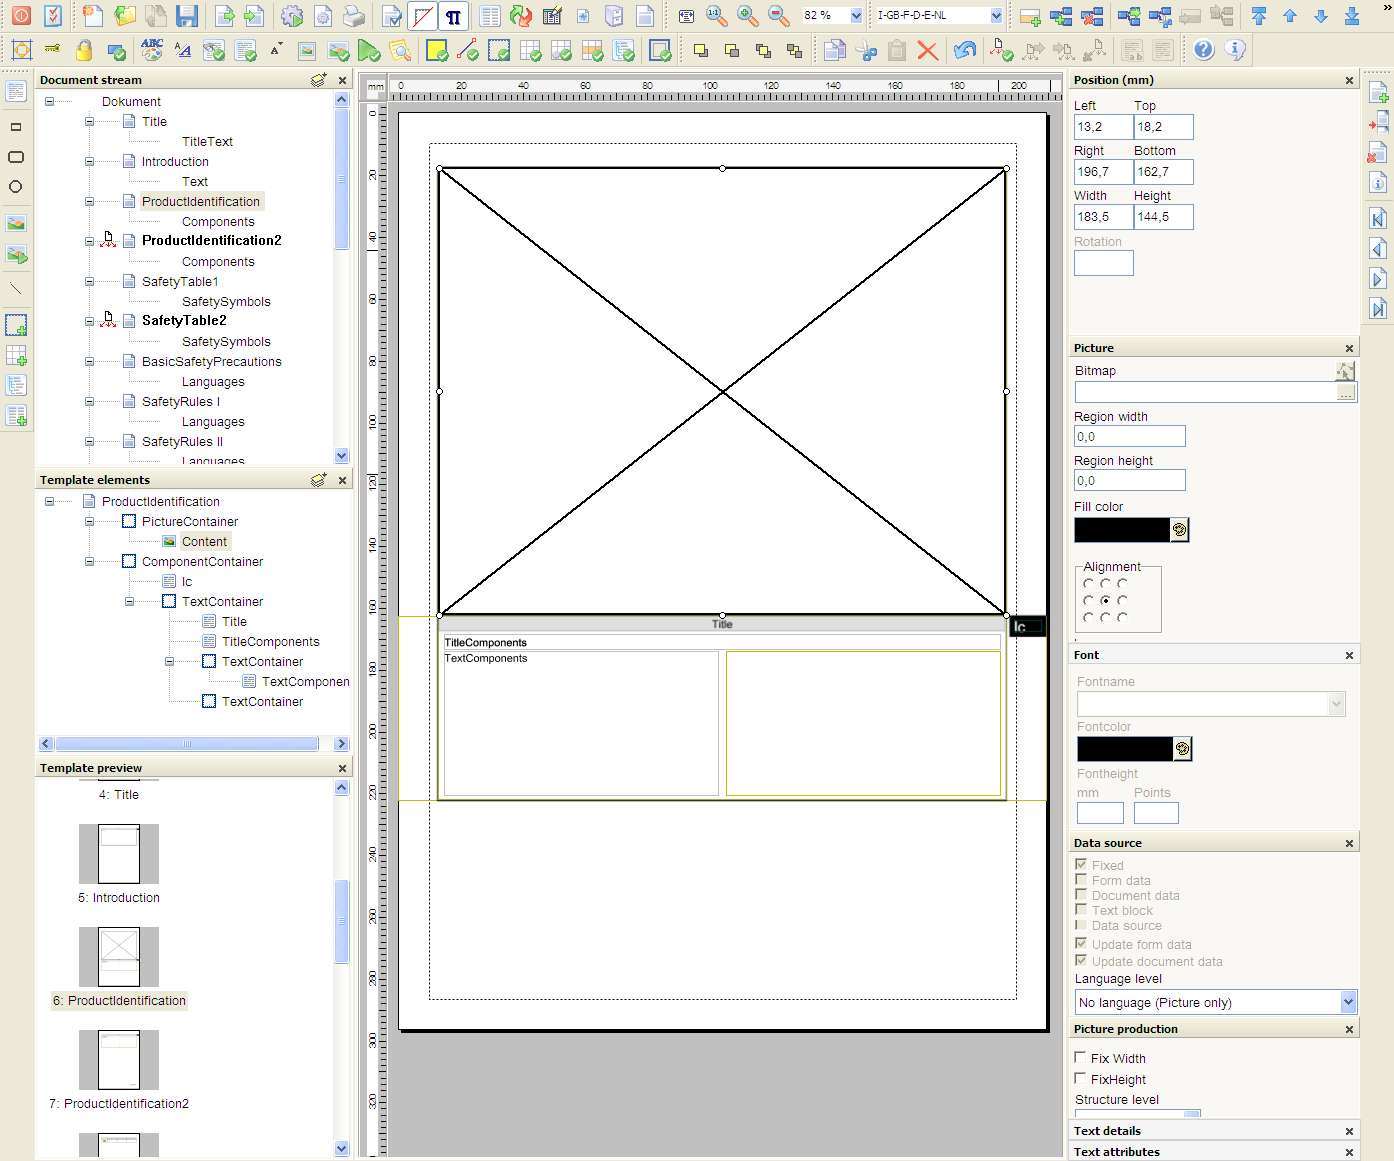Click the yellow padlock lock icon
Viewport: 1394px width, 1161px height.
click(x=84, y=50)
